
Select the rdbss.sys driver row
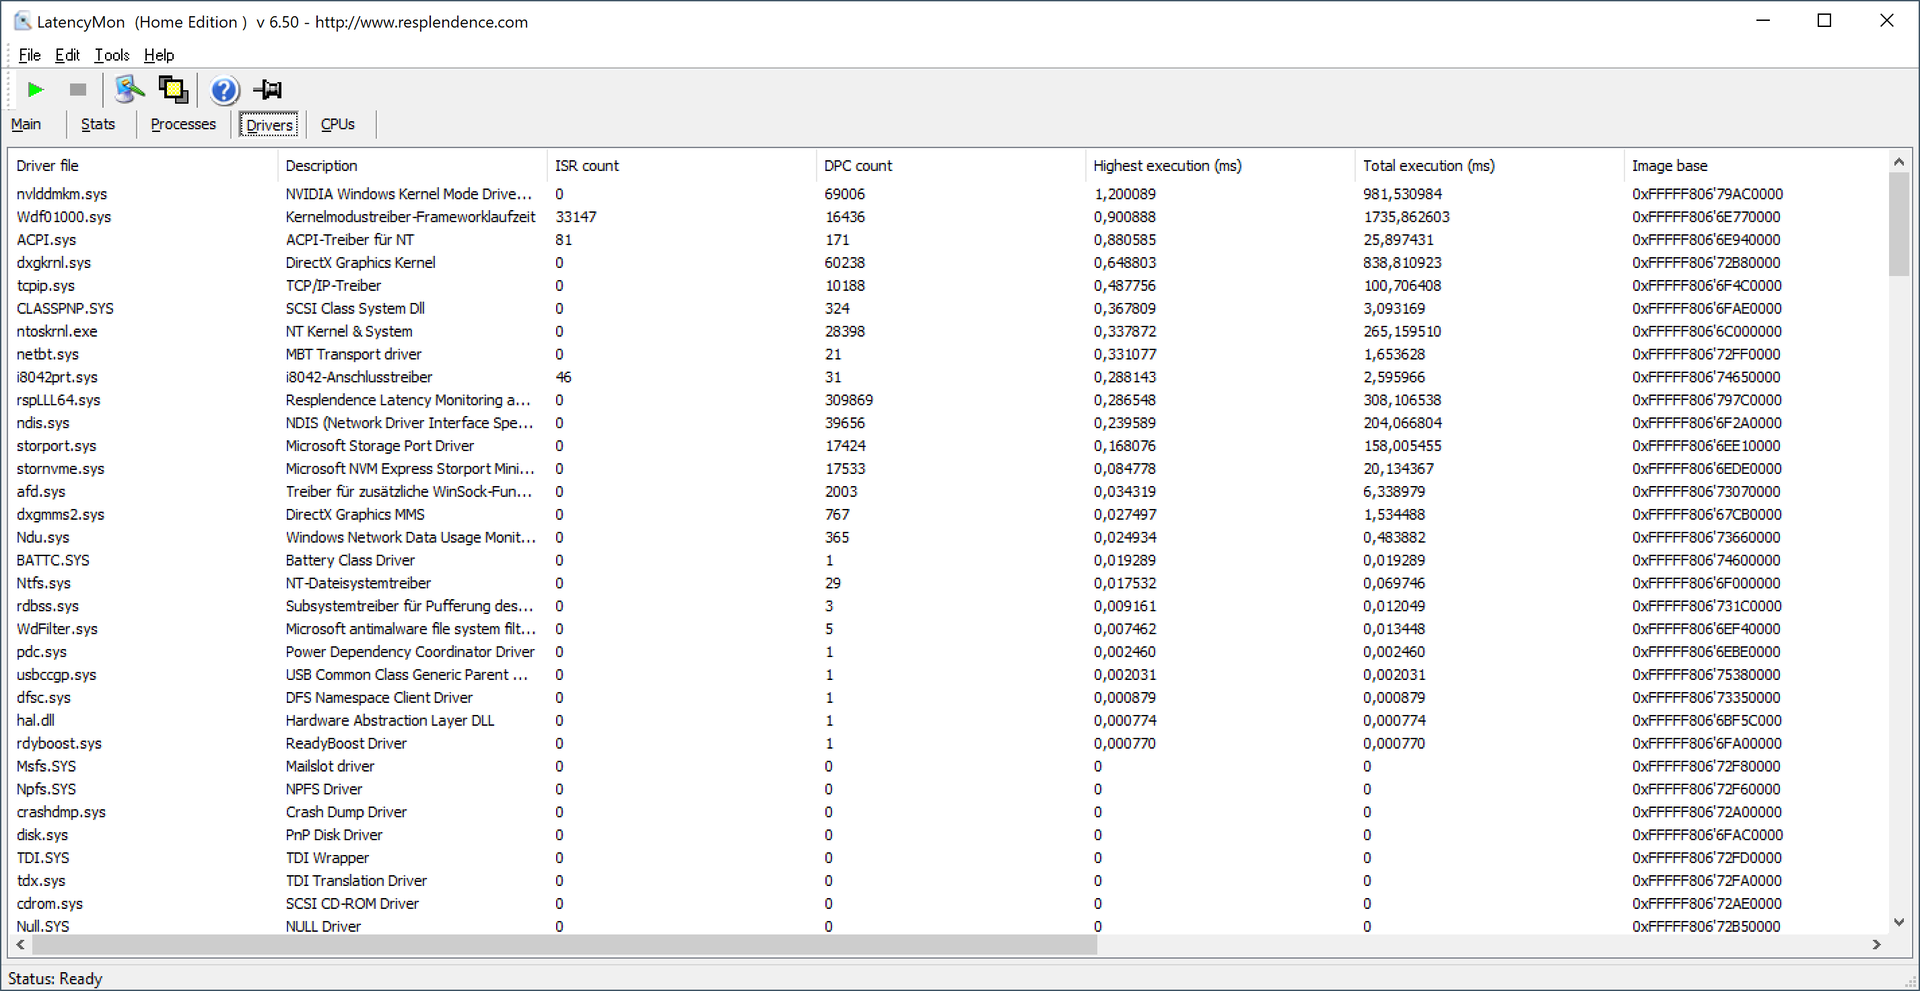click(x=948, y=607)
